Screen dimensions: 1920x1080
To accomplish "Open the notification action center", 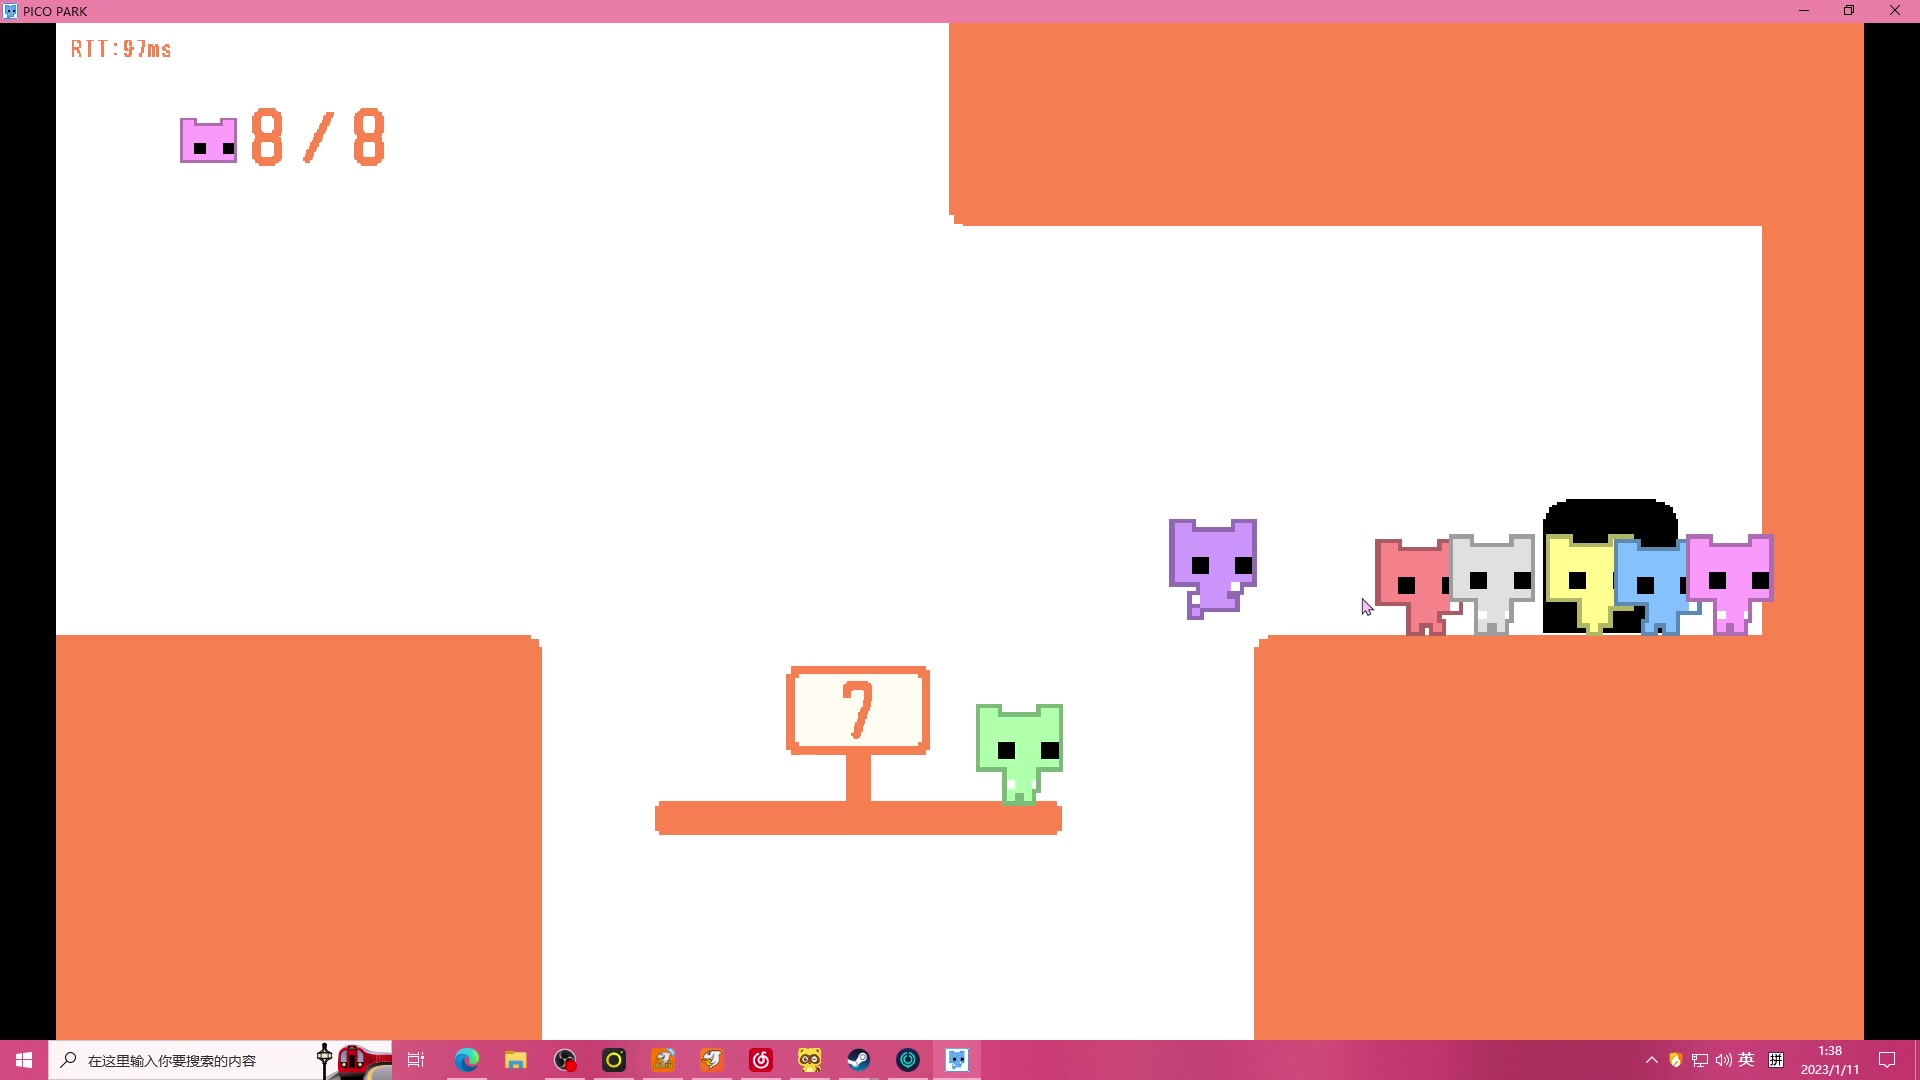I will coord(1887,1060).
